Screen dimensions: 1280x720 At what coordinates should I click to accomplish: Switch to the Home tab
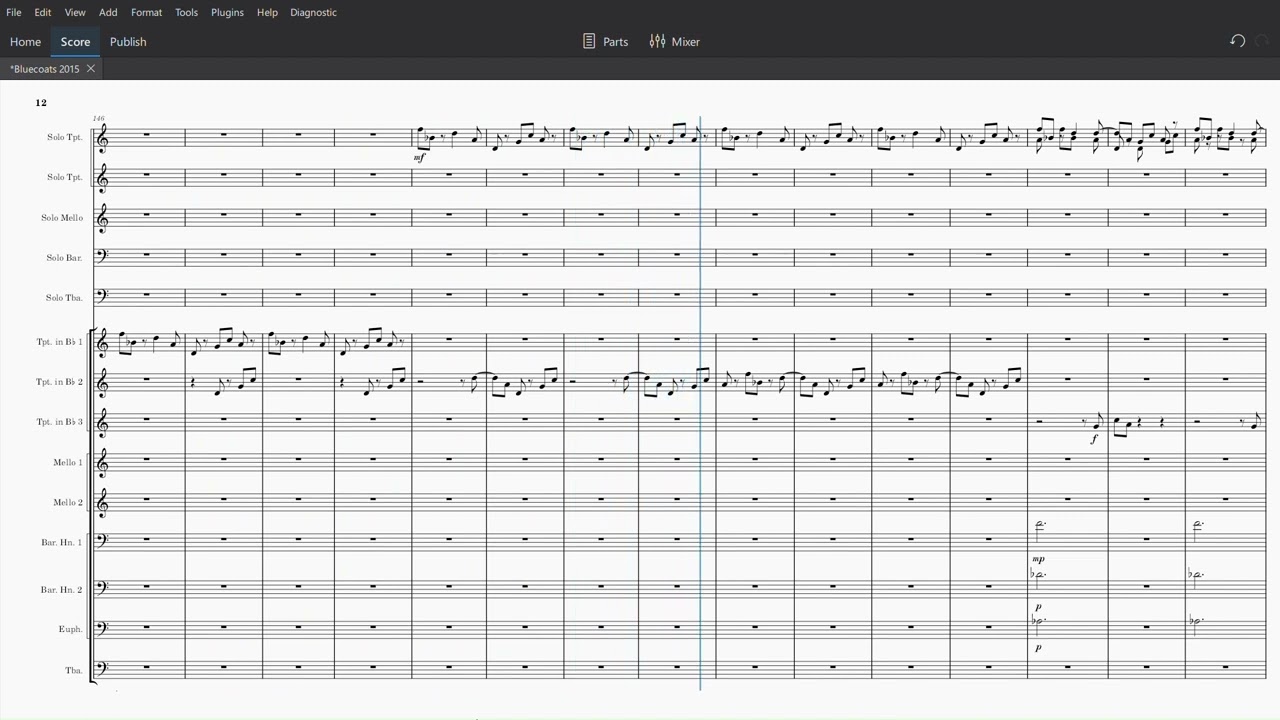click(x=25, y=41)
